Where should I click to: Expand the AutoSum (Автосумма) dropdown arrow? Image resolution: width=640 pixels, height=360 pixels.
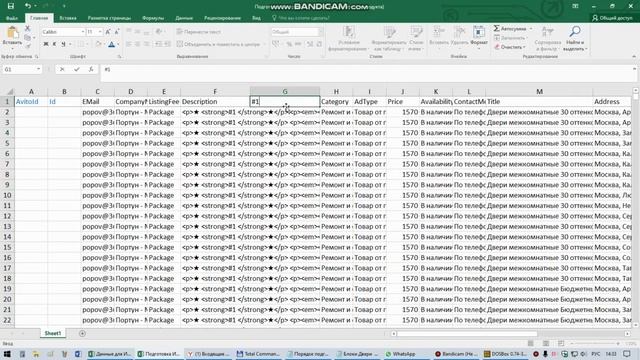pyautogui.click(x=531, y=29)
